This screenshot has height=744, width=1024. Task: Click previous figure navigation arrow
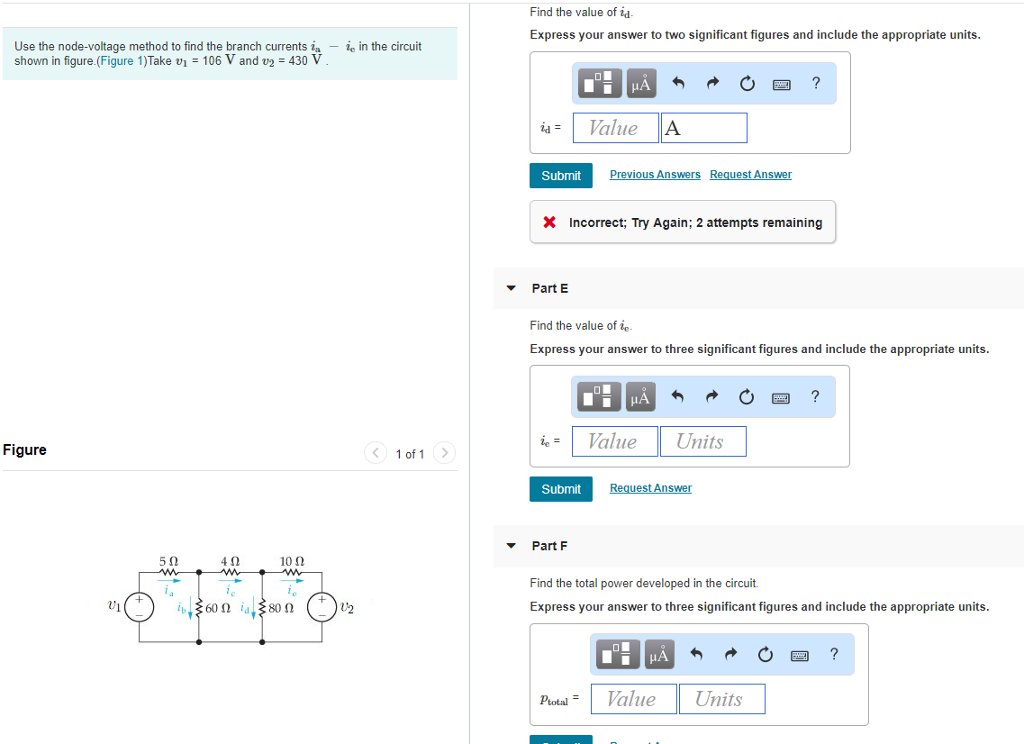point(375,453)
